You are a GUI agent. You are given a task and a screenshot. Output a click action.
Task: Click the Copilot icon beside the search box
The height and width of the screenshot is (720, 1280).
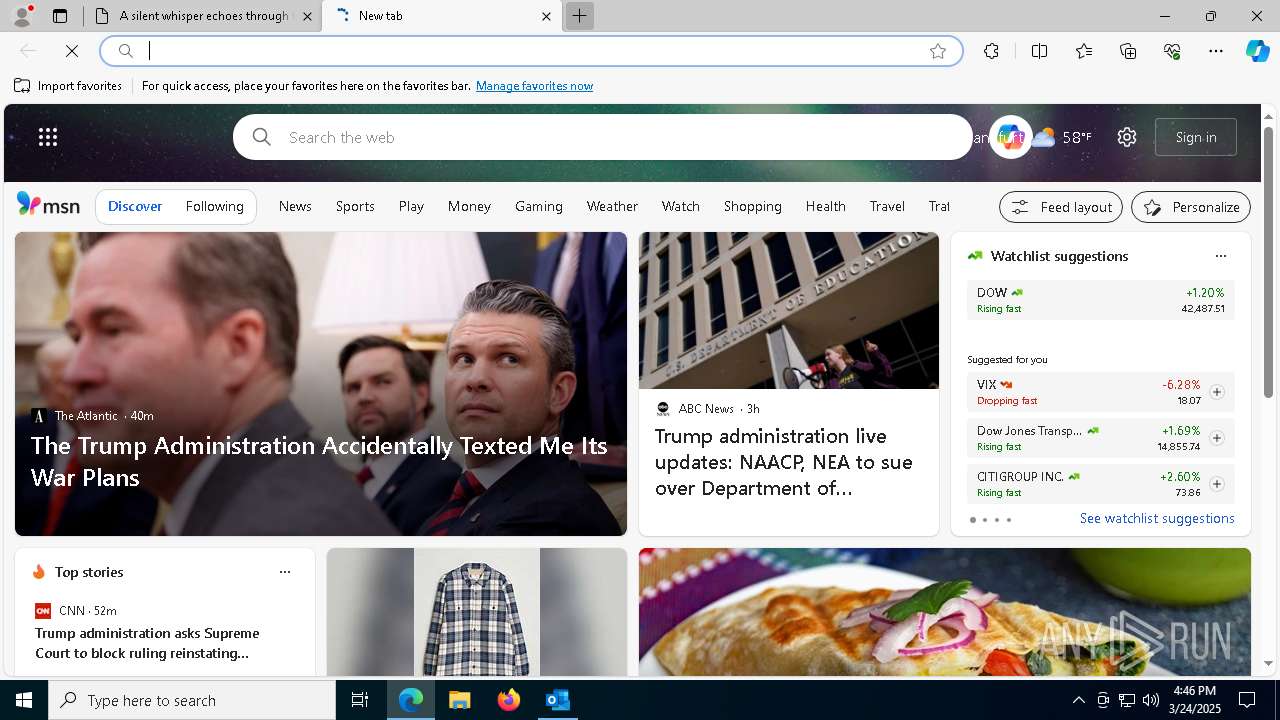tap(1011, 137)
